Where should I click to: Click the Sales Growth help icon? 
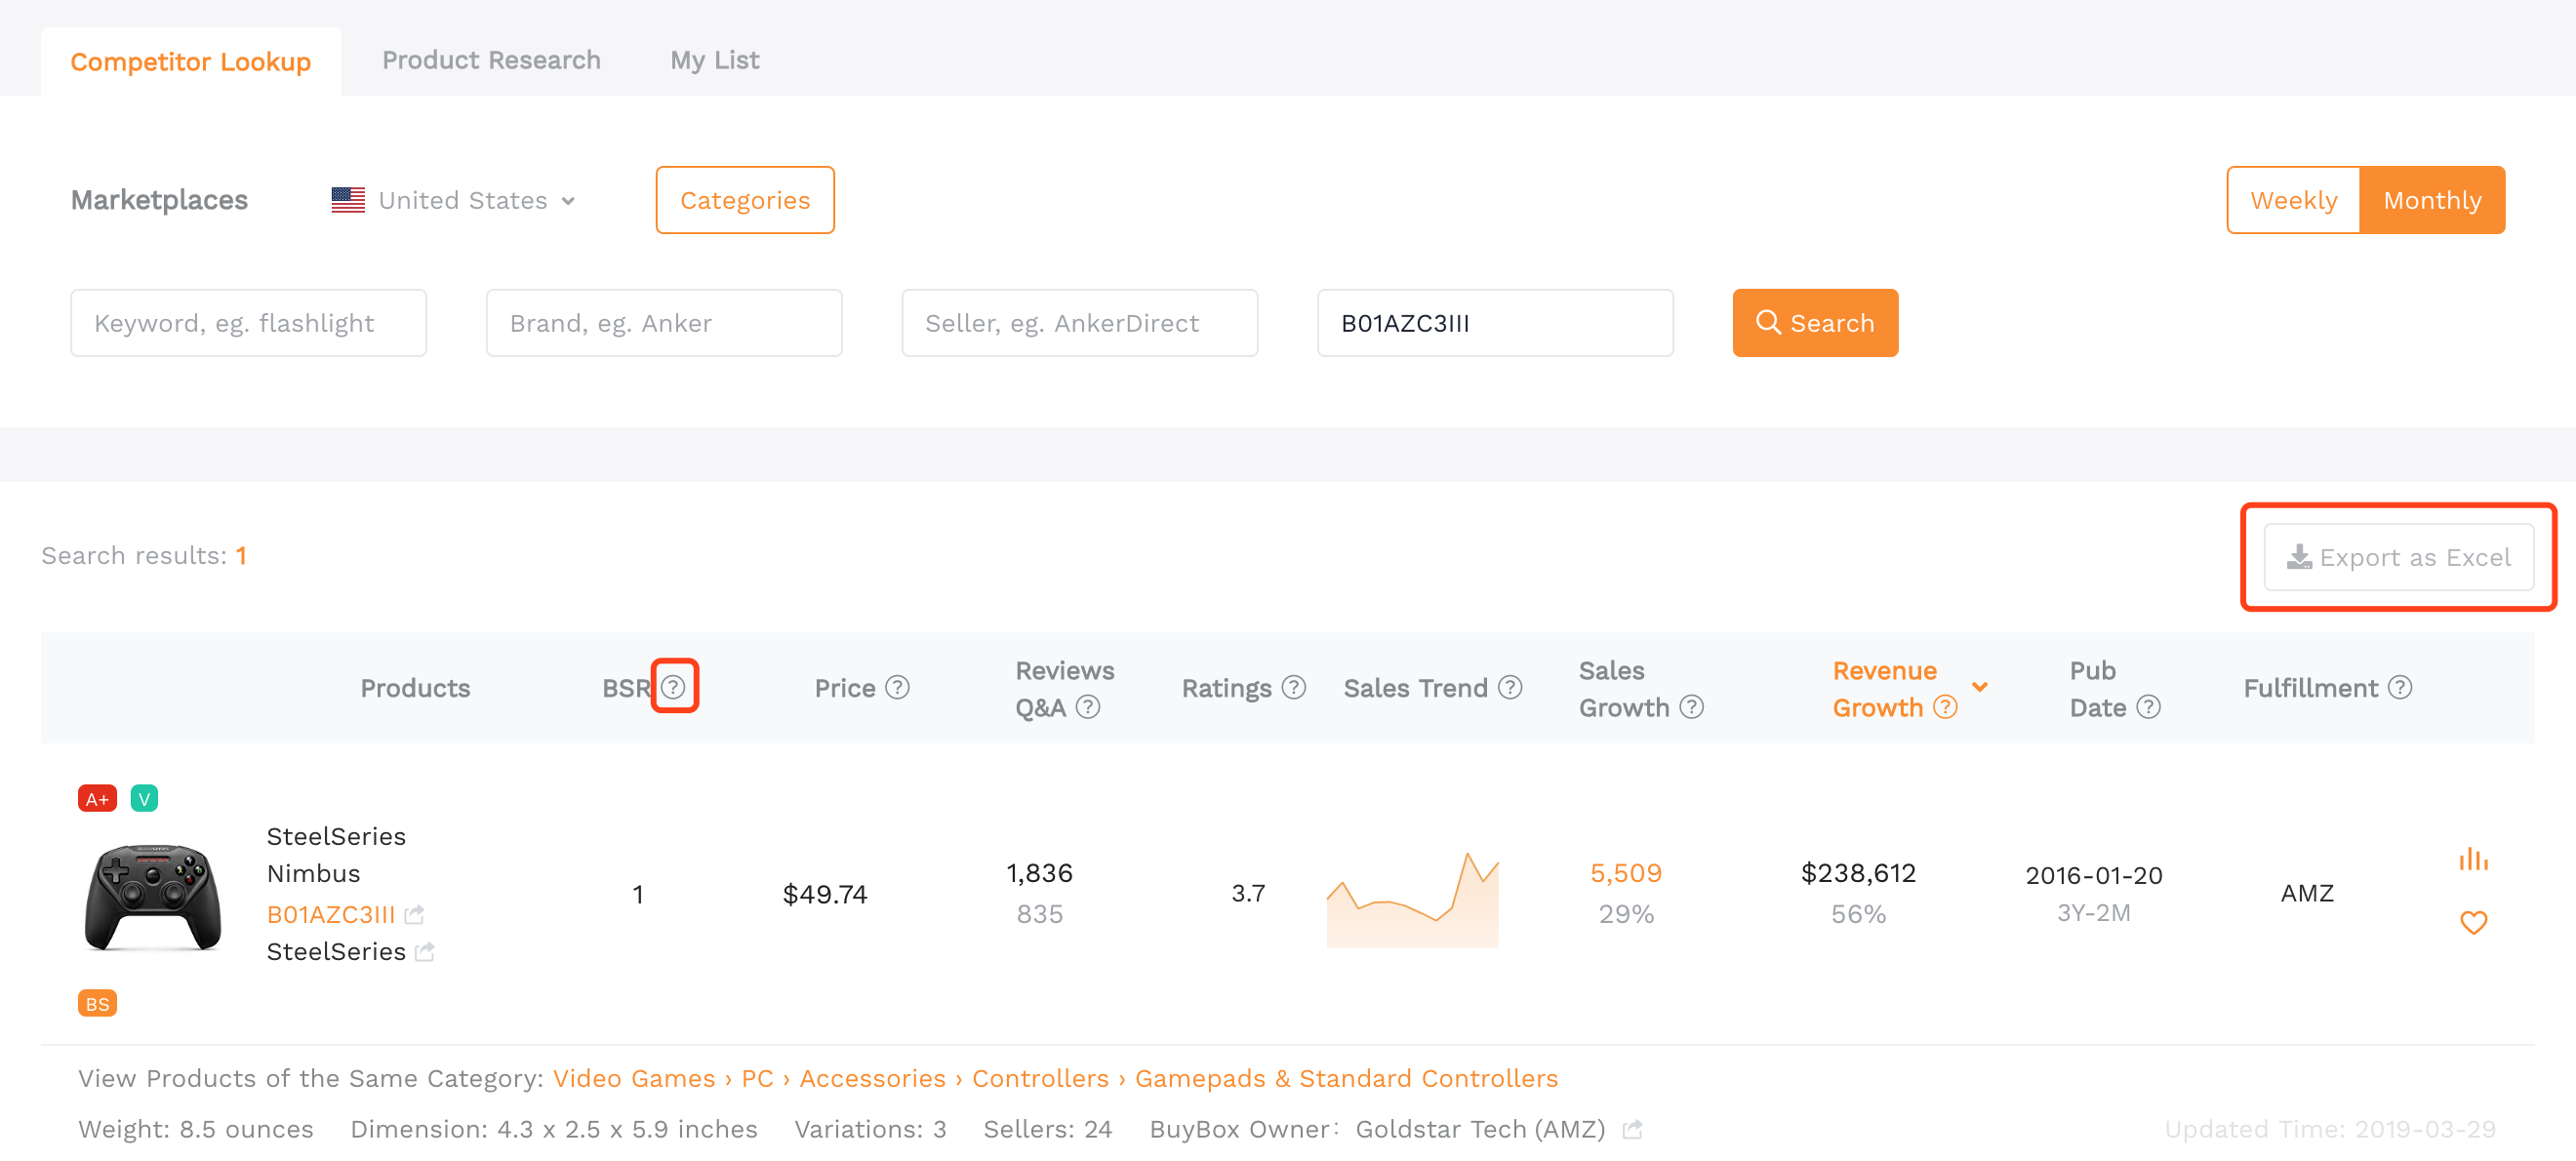[x=1692, y=707]
